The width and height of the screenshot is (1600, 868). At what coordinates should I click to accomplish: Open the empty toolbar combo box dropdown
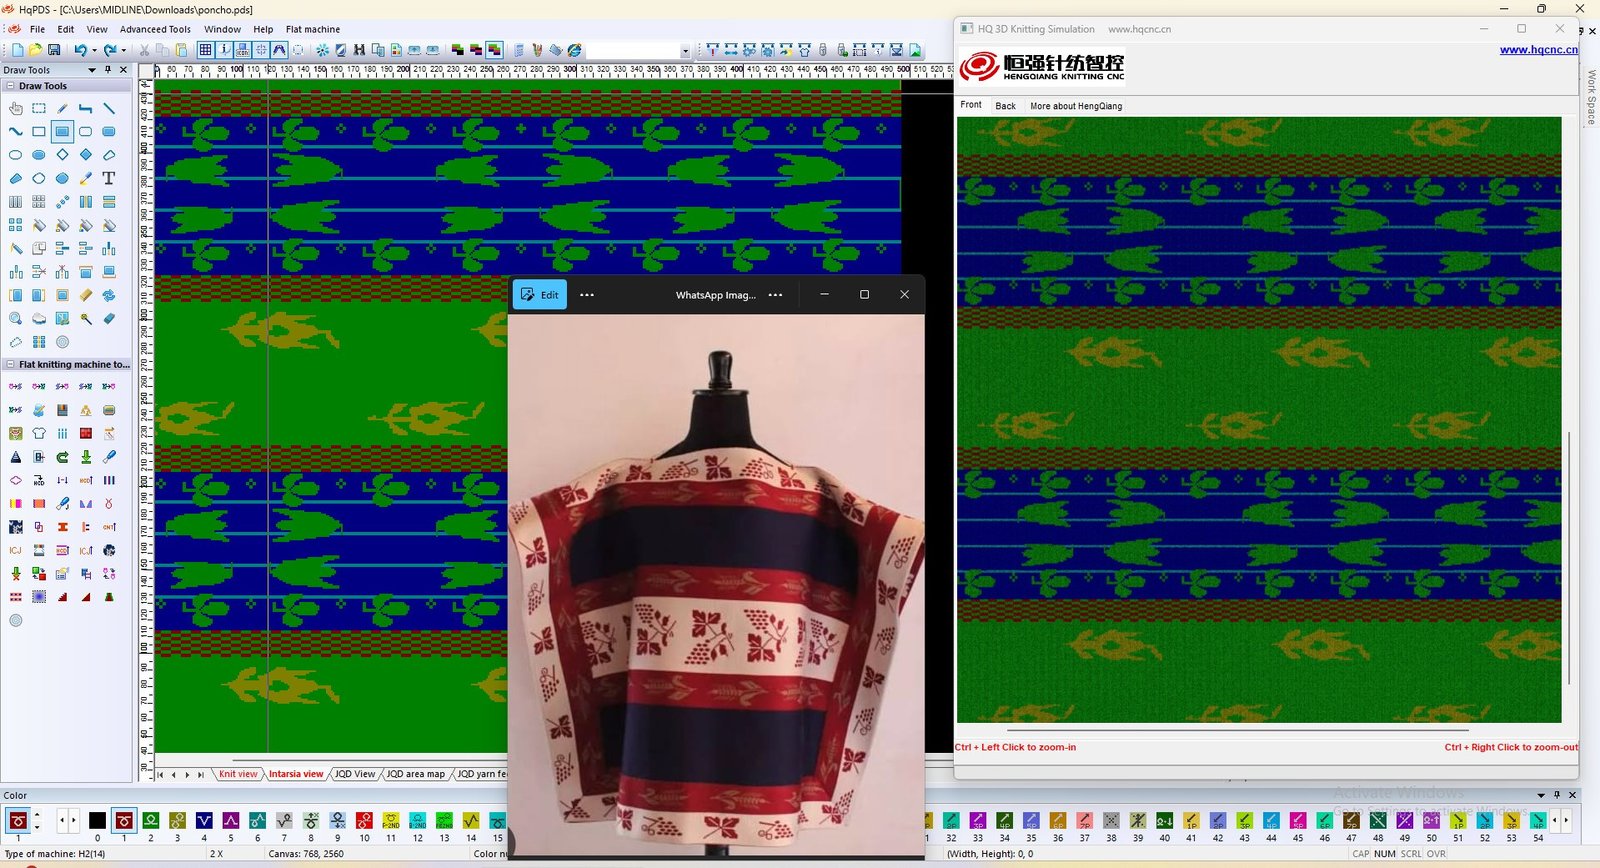tap(685, 51)
